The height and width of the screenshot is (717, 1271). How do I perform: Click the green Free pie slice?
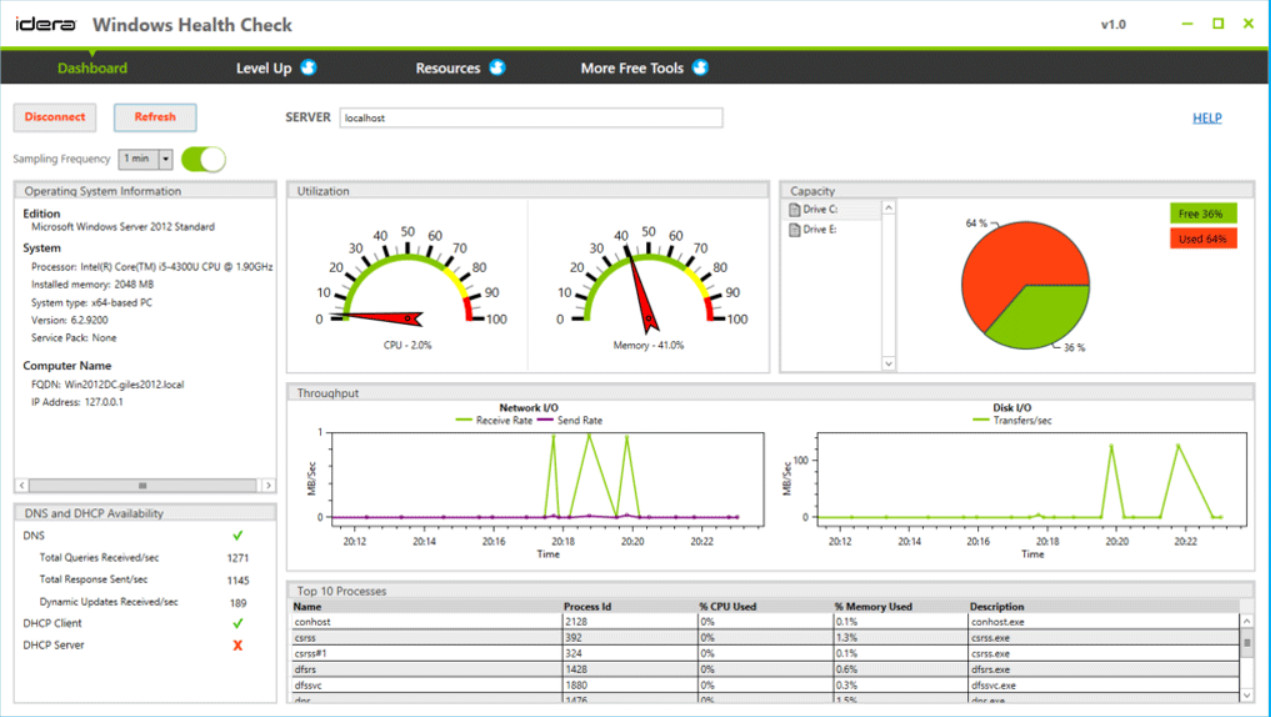tap(1045, 315)
